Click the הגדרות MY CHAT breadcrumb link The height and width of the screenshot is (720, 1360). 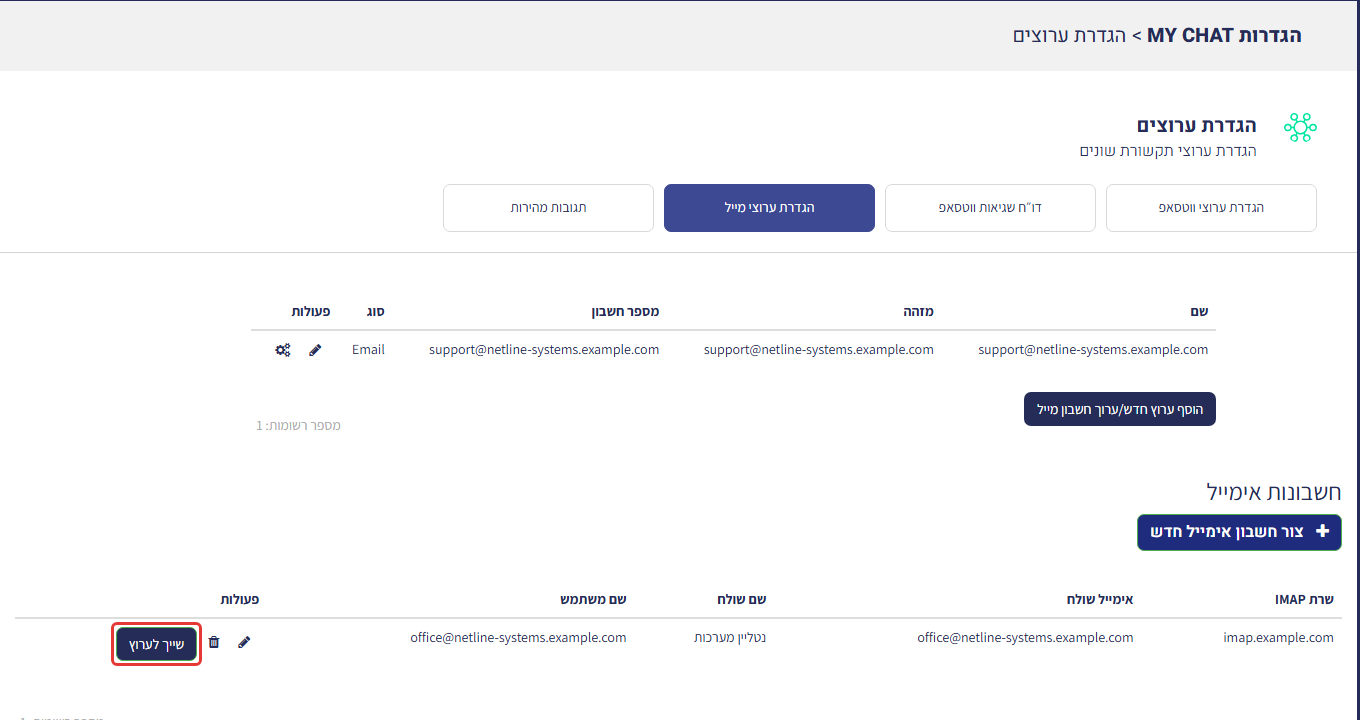click(x=1224, y=36)
